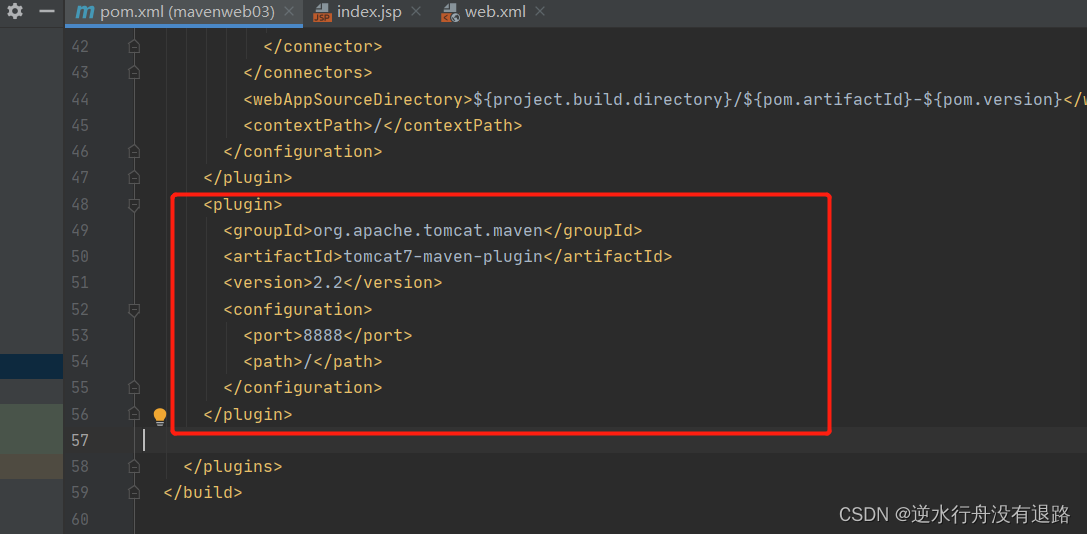Open the settings gear icon
1087x534 pixels.
point(14,11)
